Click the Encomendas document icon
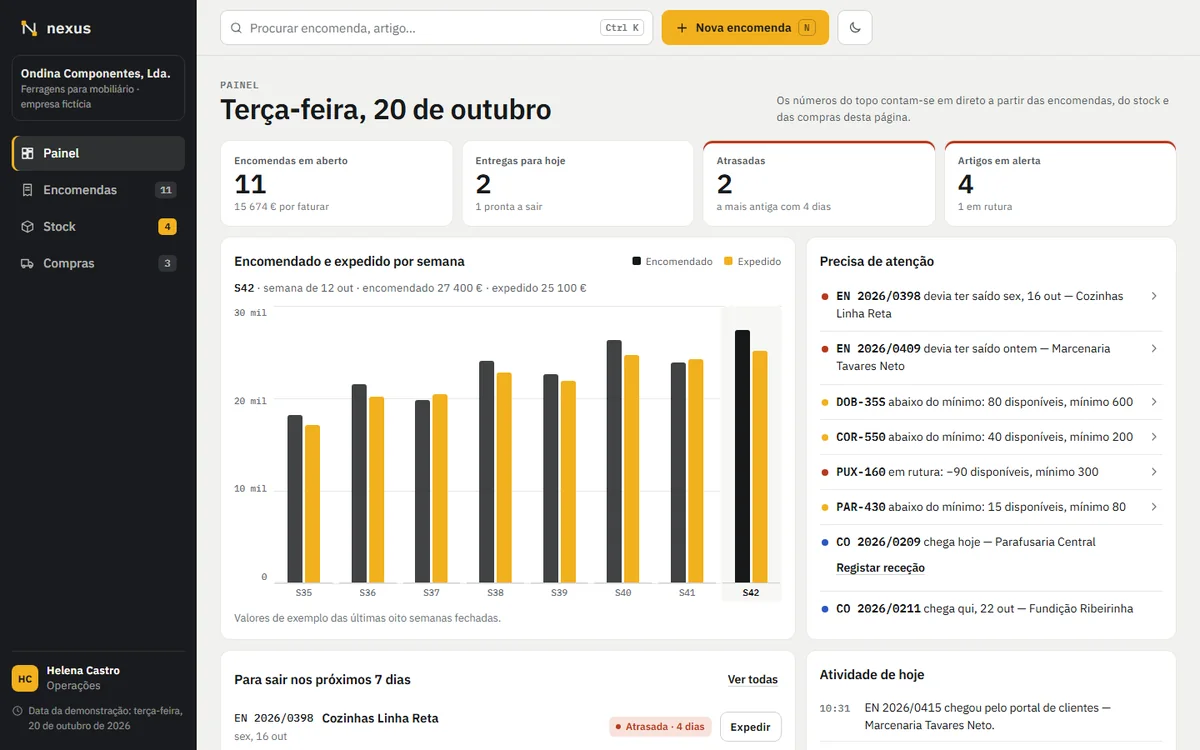Image resolution: width=1200 pixels, height=750 pixels. pos(28,190)
